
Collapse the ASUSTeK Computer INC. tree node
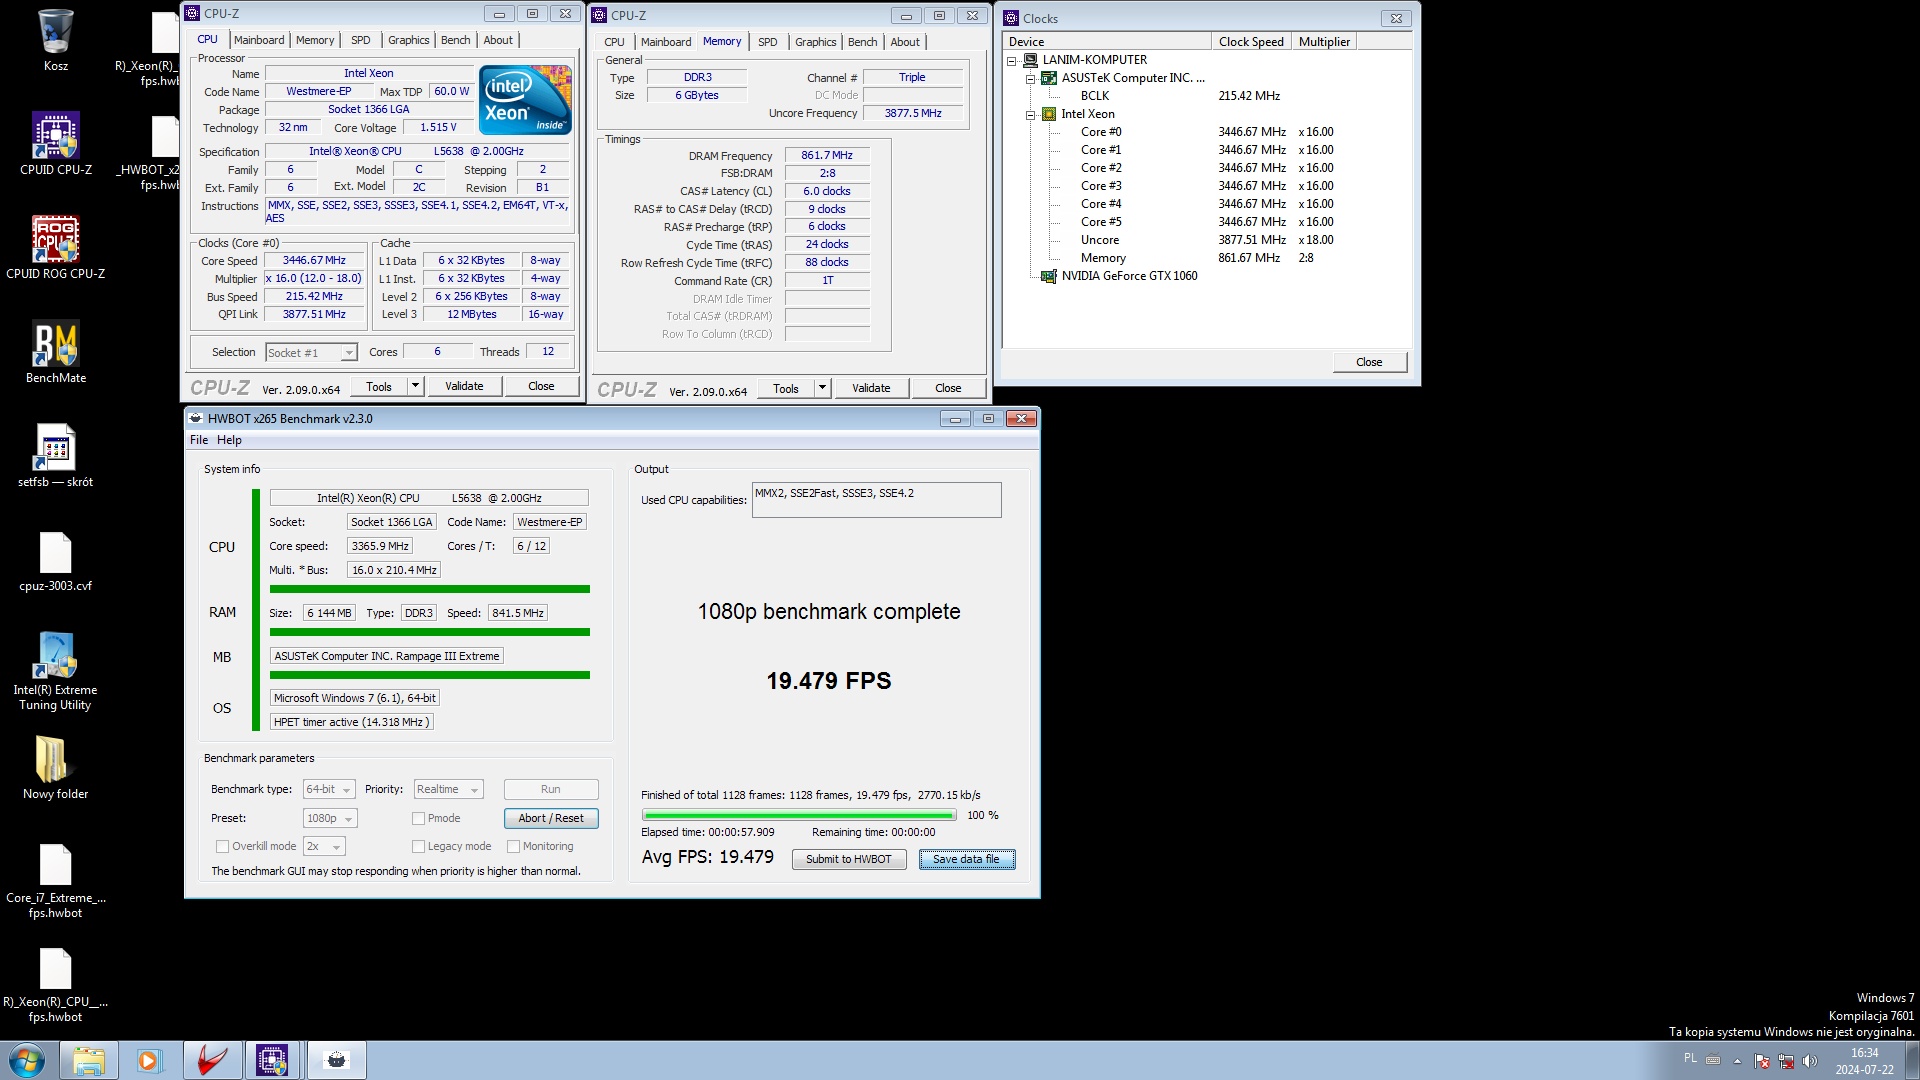tap(1030, 78)
